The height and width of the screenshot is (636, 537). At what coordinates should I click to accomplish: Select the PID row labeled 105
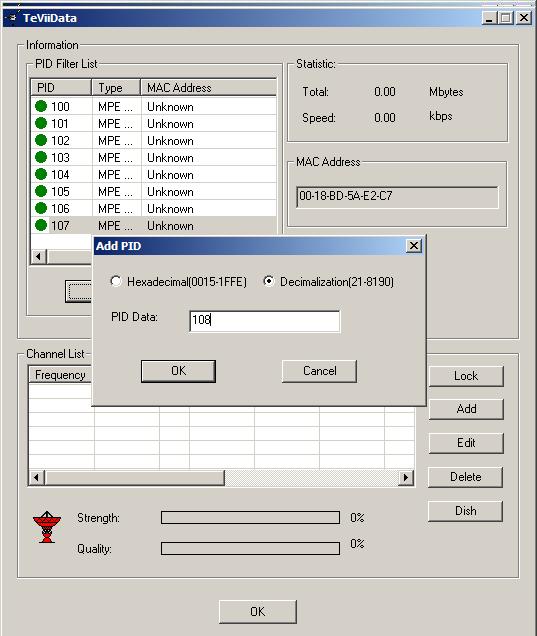[154, 191]
